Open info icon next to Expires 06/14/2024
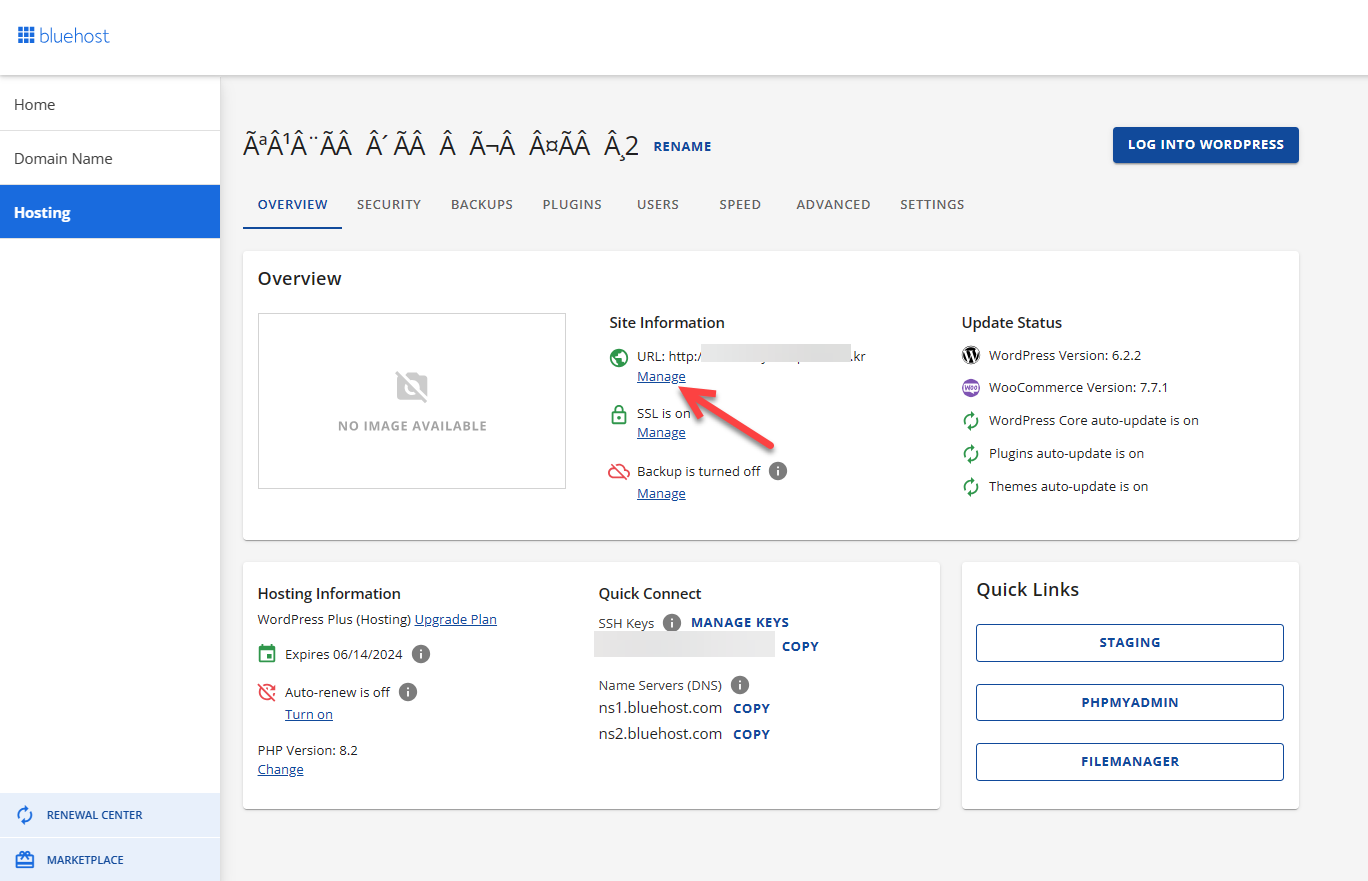 (421, 654)
